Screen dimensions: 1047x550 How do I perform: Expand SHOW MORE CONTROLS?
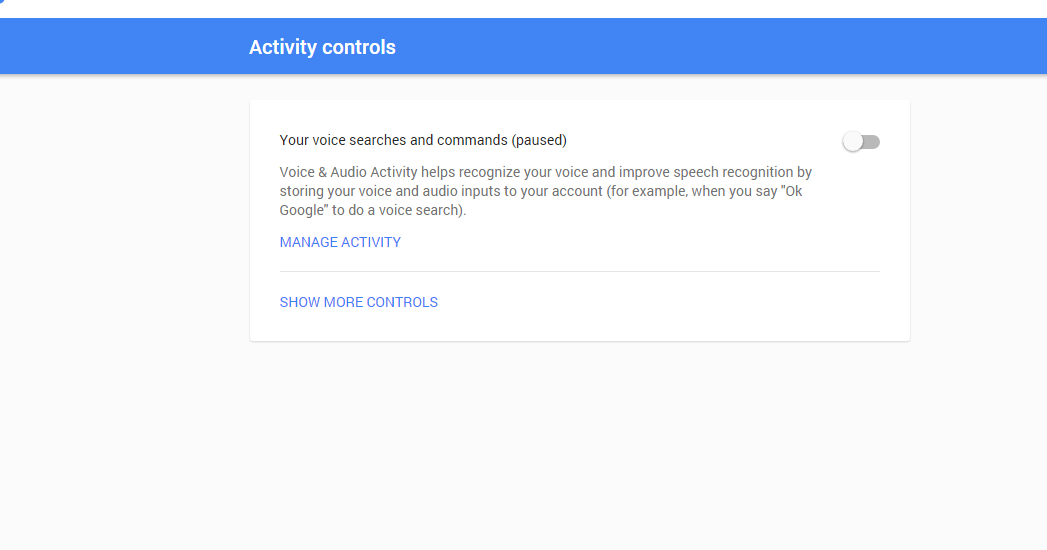point(358,302)
